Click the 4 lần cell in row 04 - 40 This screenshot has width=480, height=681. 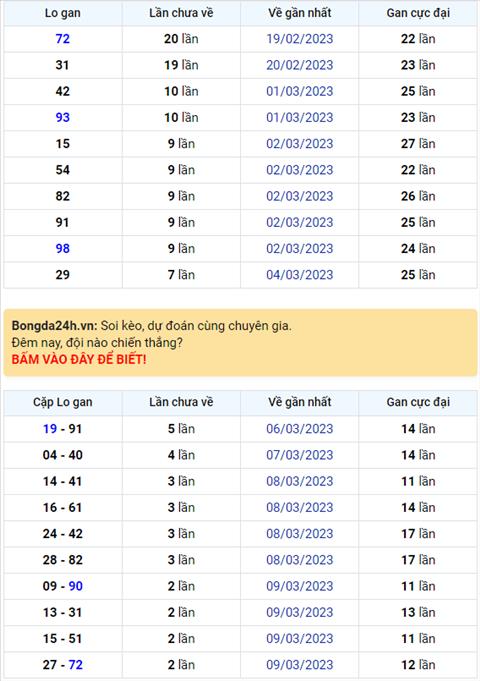pos(181,455)
